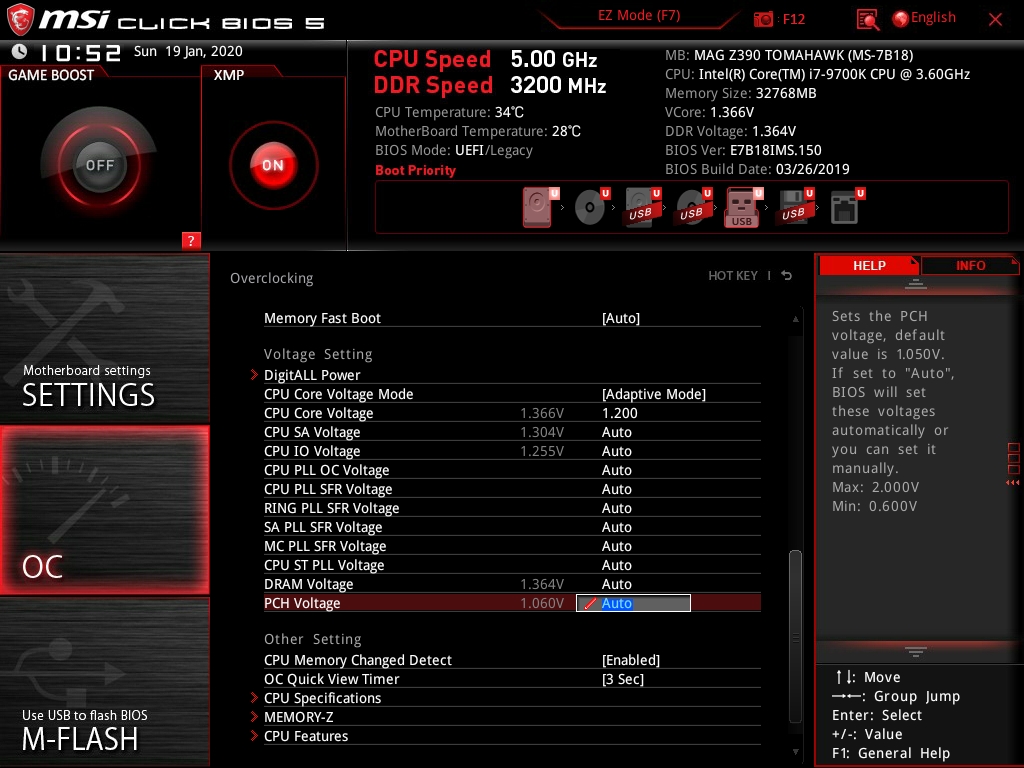The image size is (1024, 768).
Task: Click the language globe icon
Action: pos(901,19)
